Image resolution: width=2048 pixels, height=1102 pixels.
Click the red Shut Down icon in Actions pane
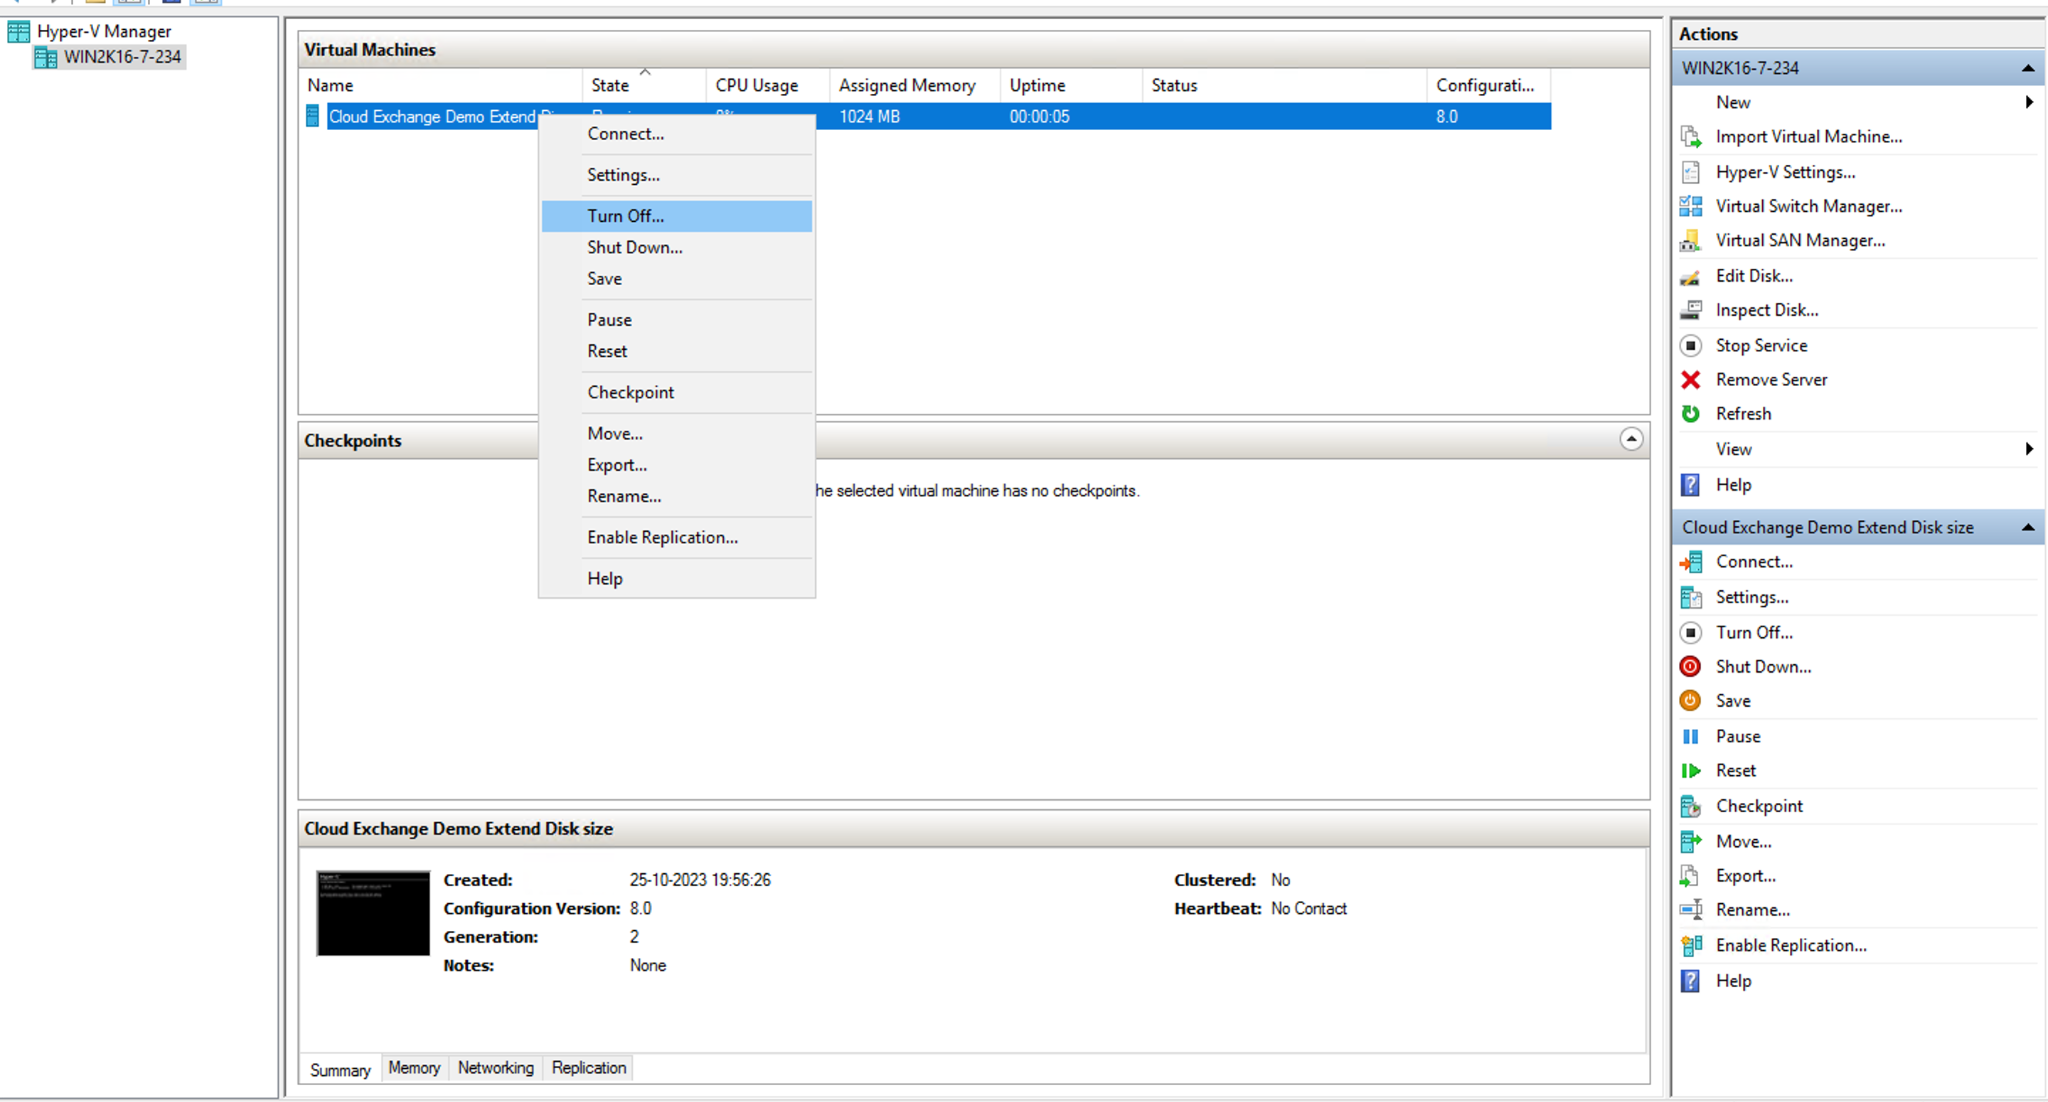click(1691, 667)
